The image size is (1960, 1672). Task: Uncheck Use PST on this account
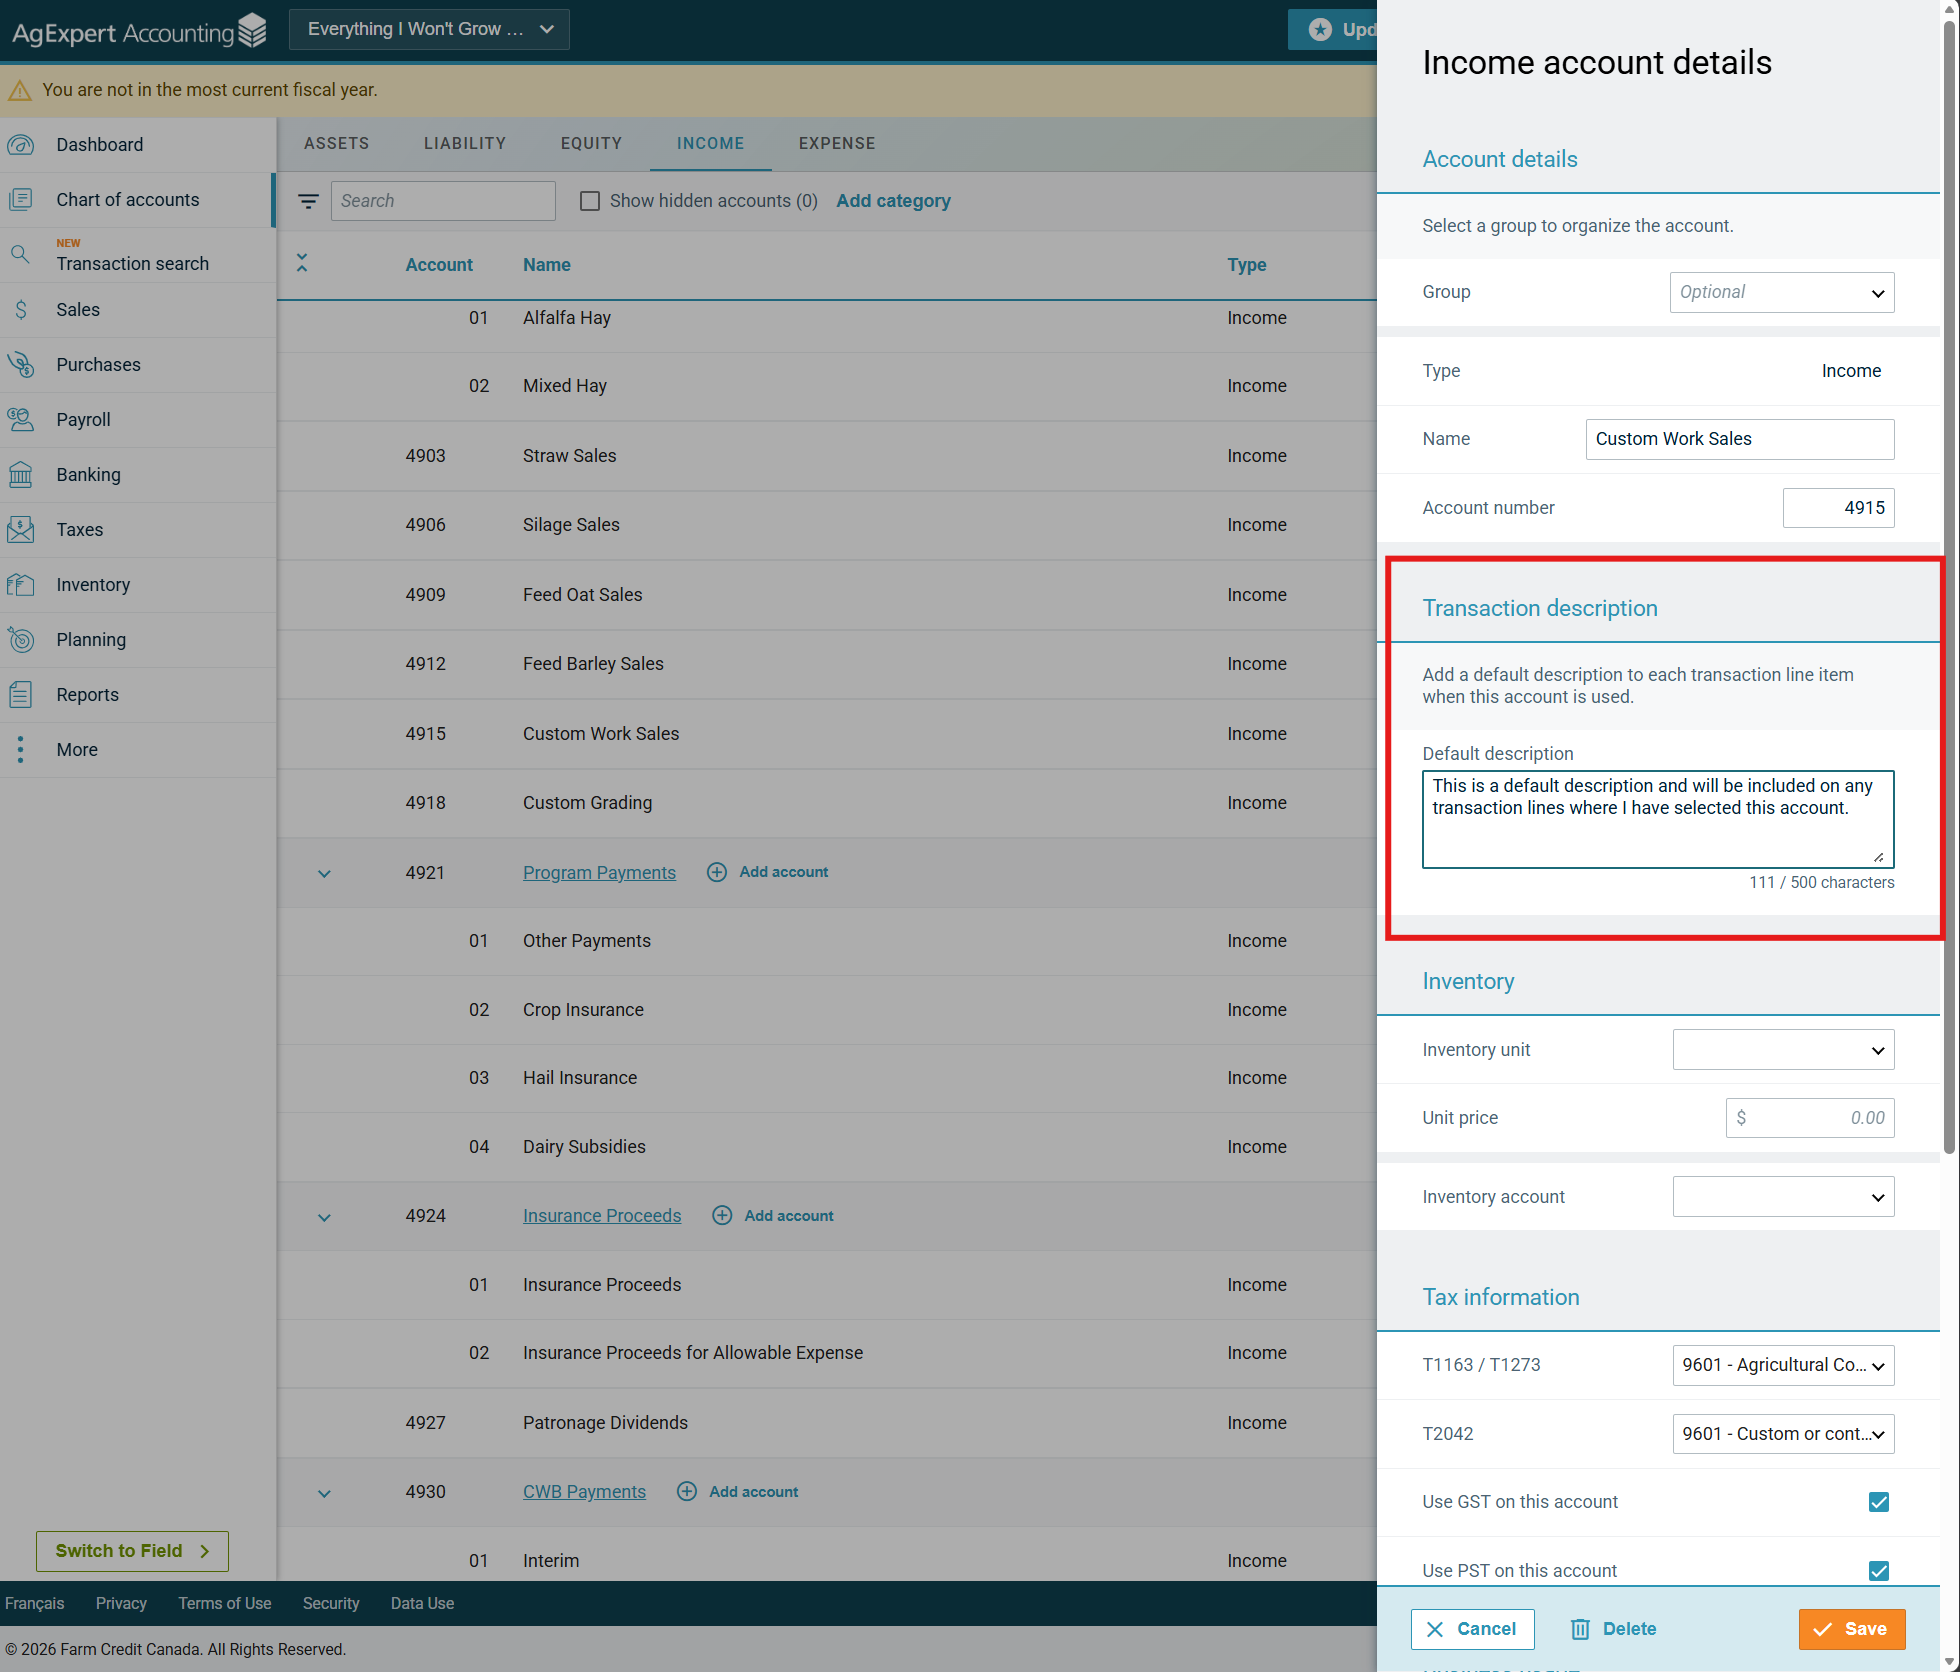(x=1878, y=1570)
